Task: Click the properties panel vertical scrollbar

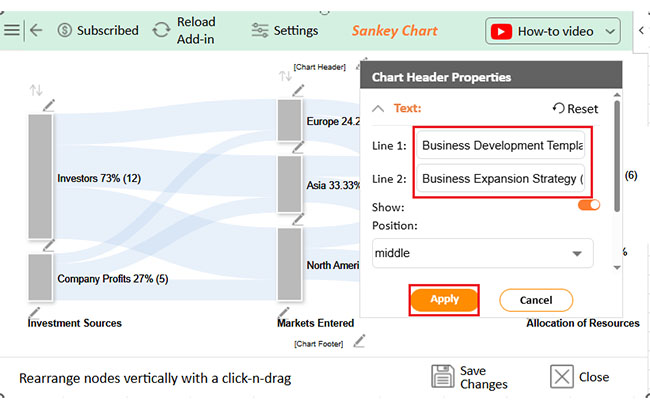Action: click(617, 157)
